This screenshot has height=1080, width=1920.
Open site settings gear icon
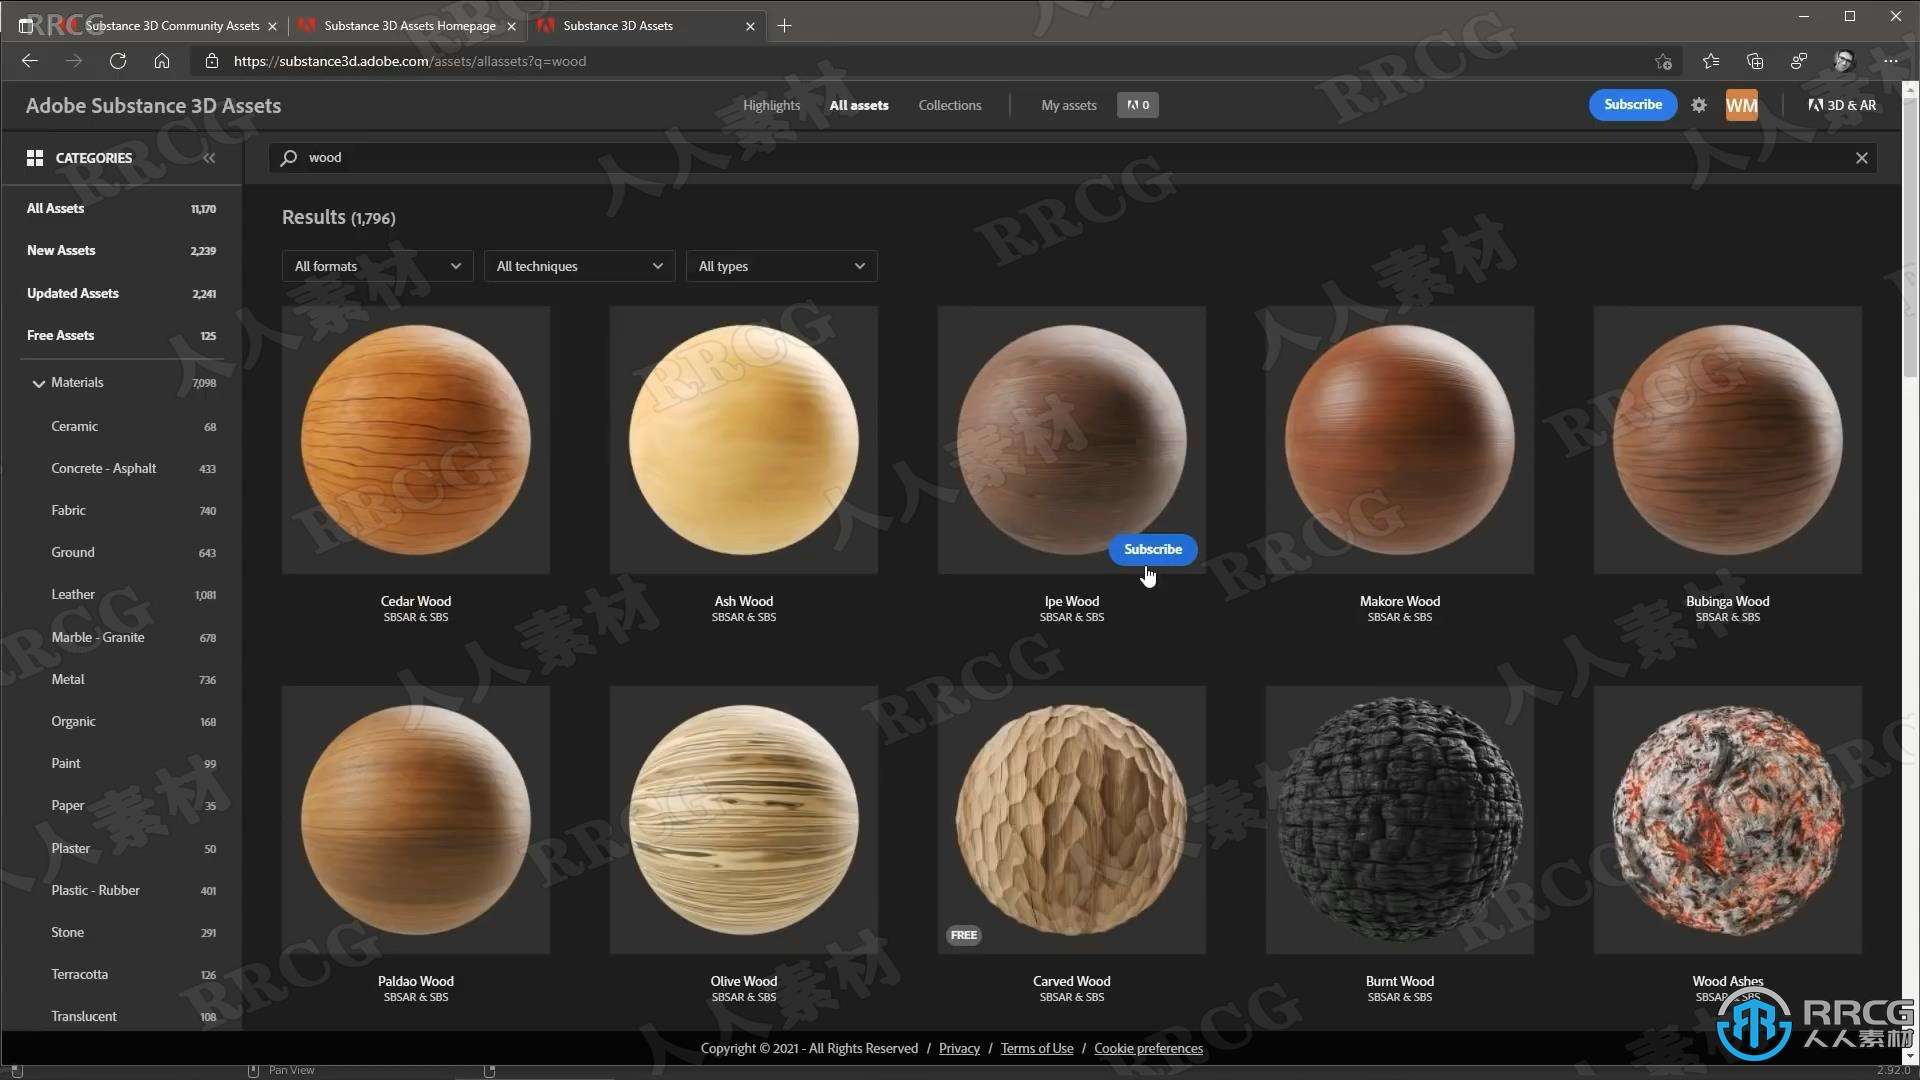pyautogui.click(x=1699, y=105)
